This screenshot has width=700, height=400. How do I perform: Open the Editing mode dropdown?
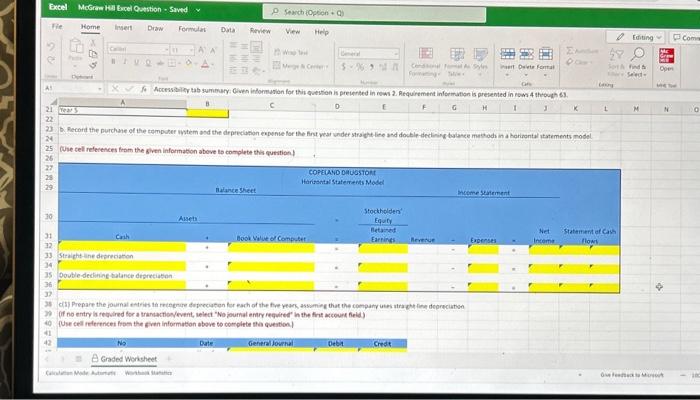coord(636,37)
